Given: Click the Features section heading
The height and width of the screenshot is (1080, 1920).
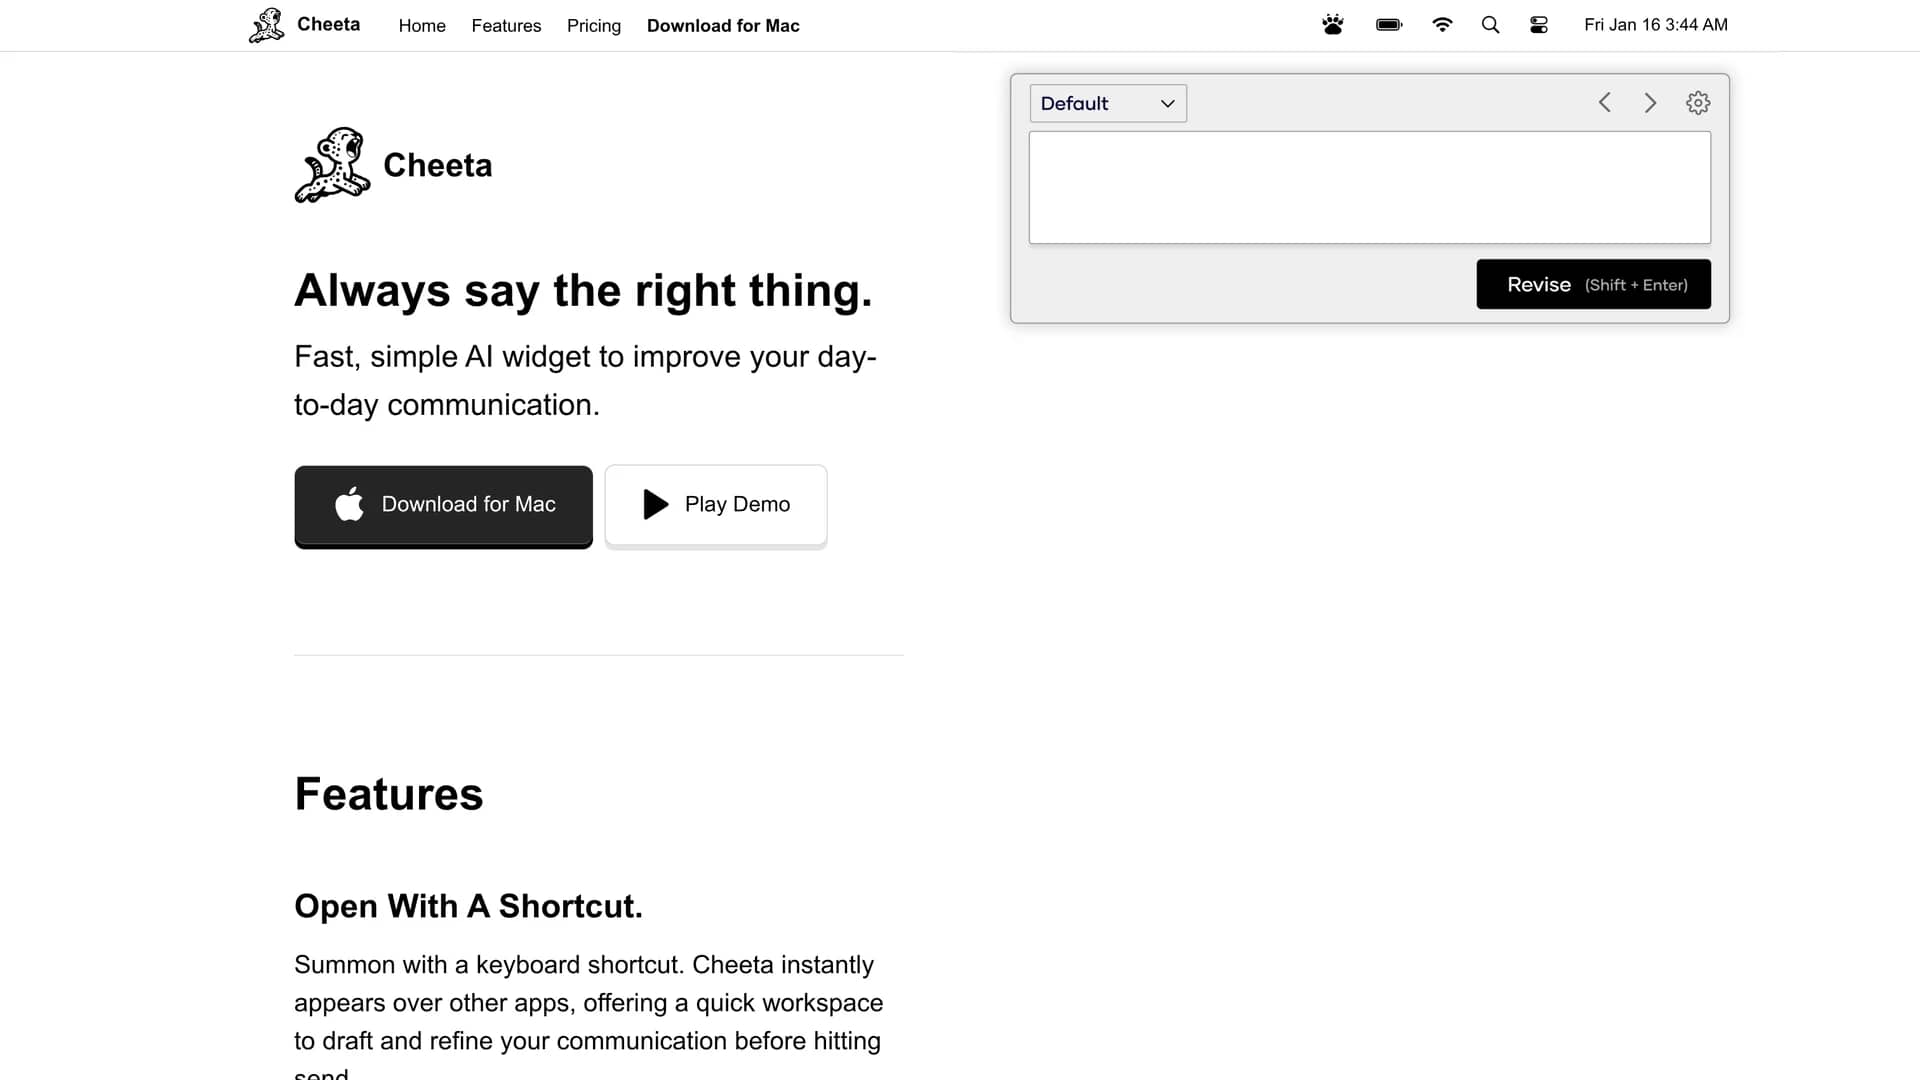Looking at the screenshot, I should (389, 794).
